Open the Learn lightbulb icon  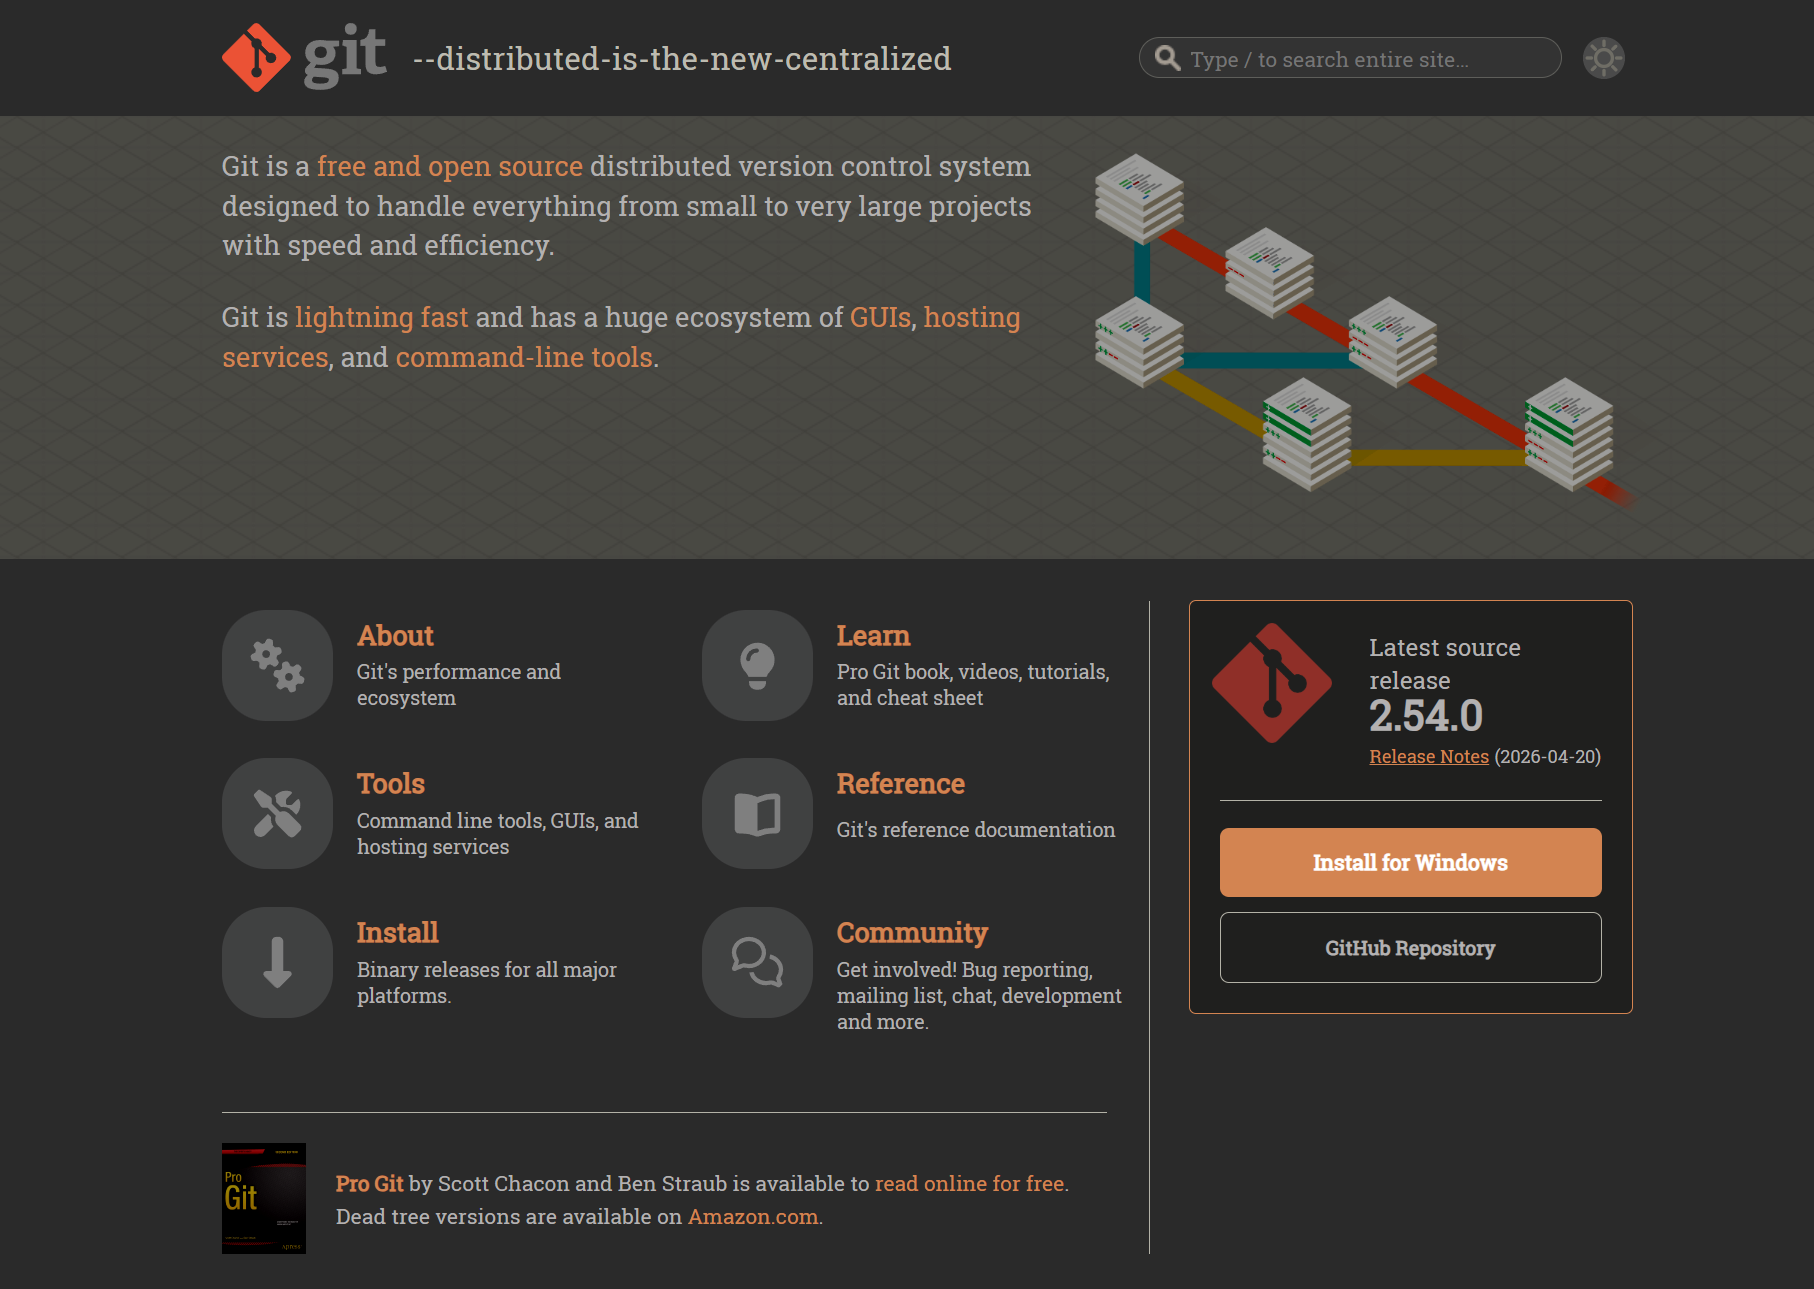[x=757, y=665]
